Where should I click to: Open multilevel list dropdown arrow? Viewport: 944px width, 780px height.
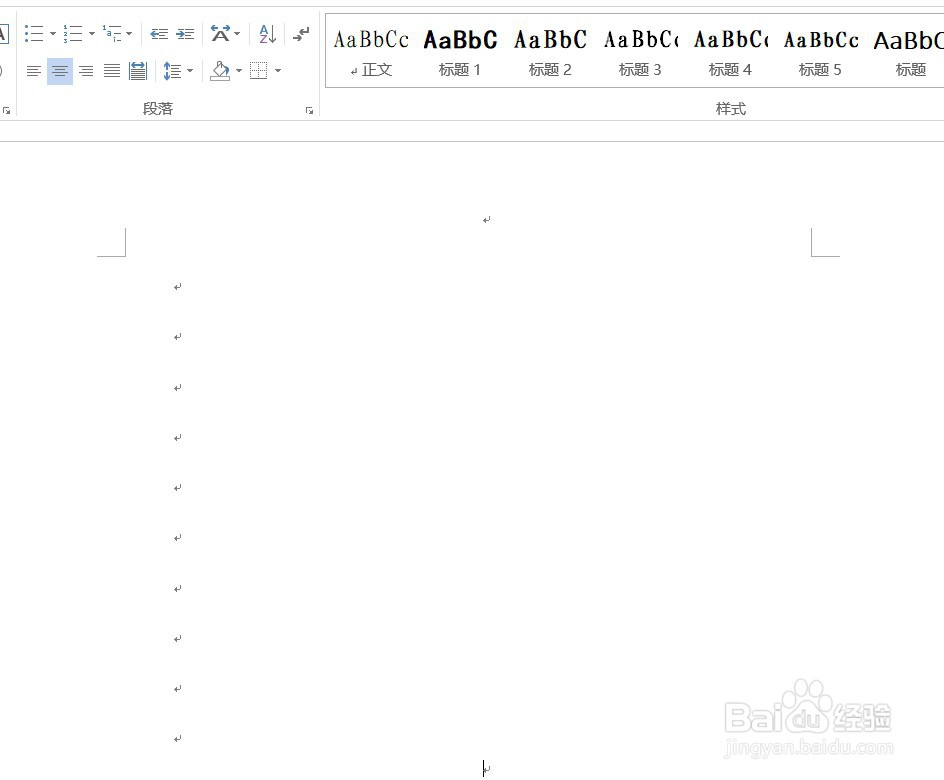tap(129, 34)
